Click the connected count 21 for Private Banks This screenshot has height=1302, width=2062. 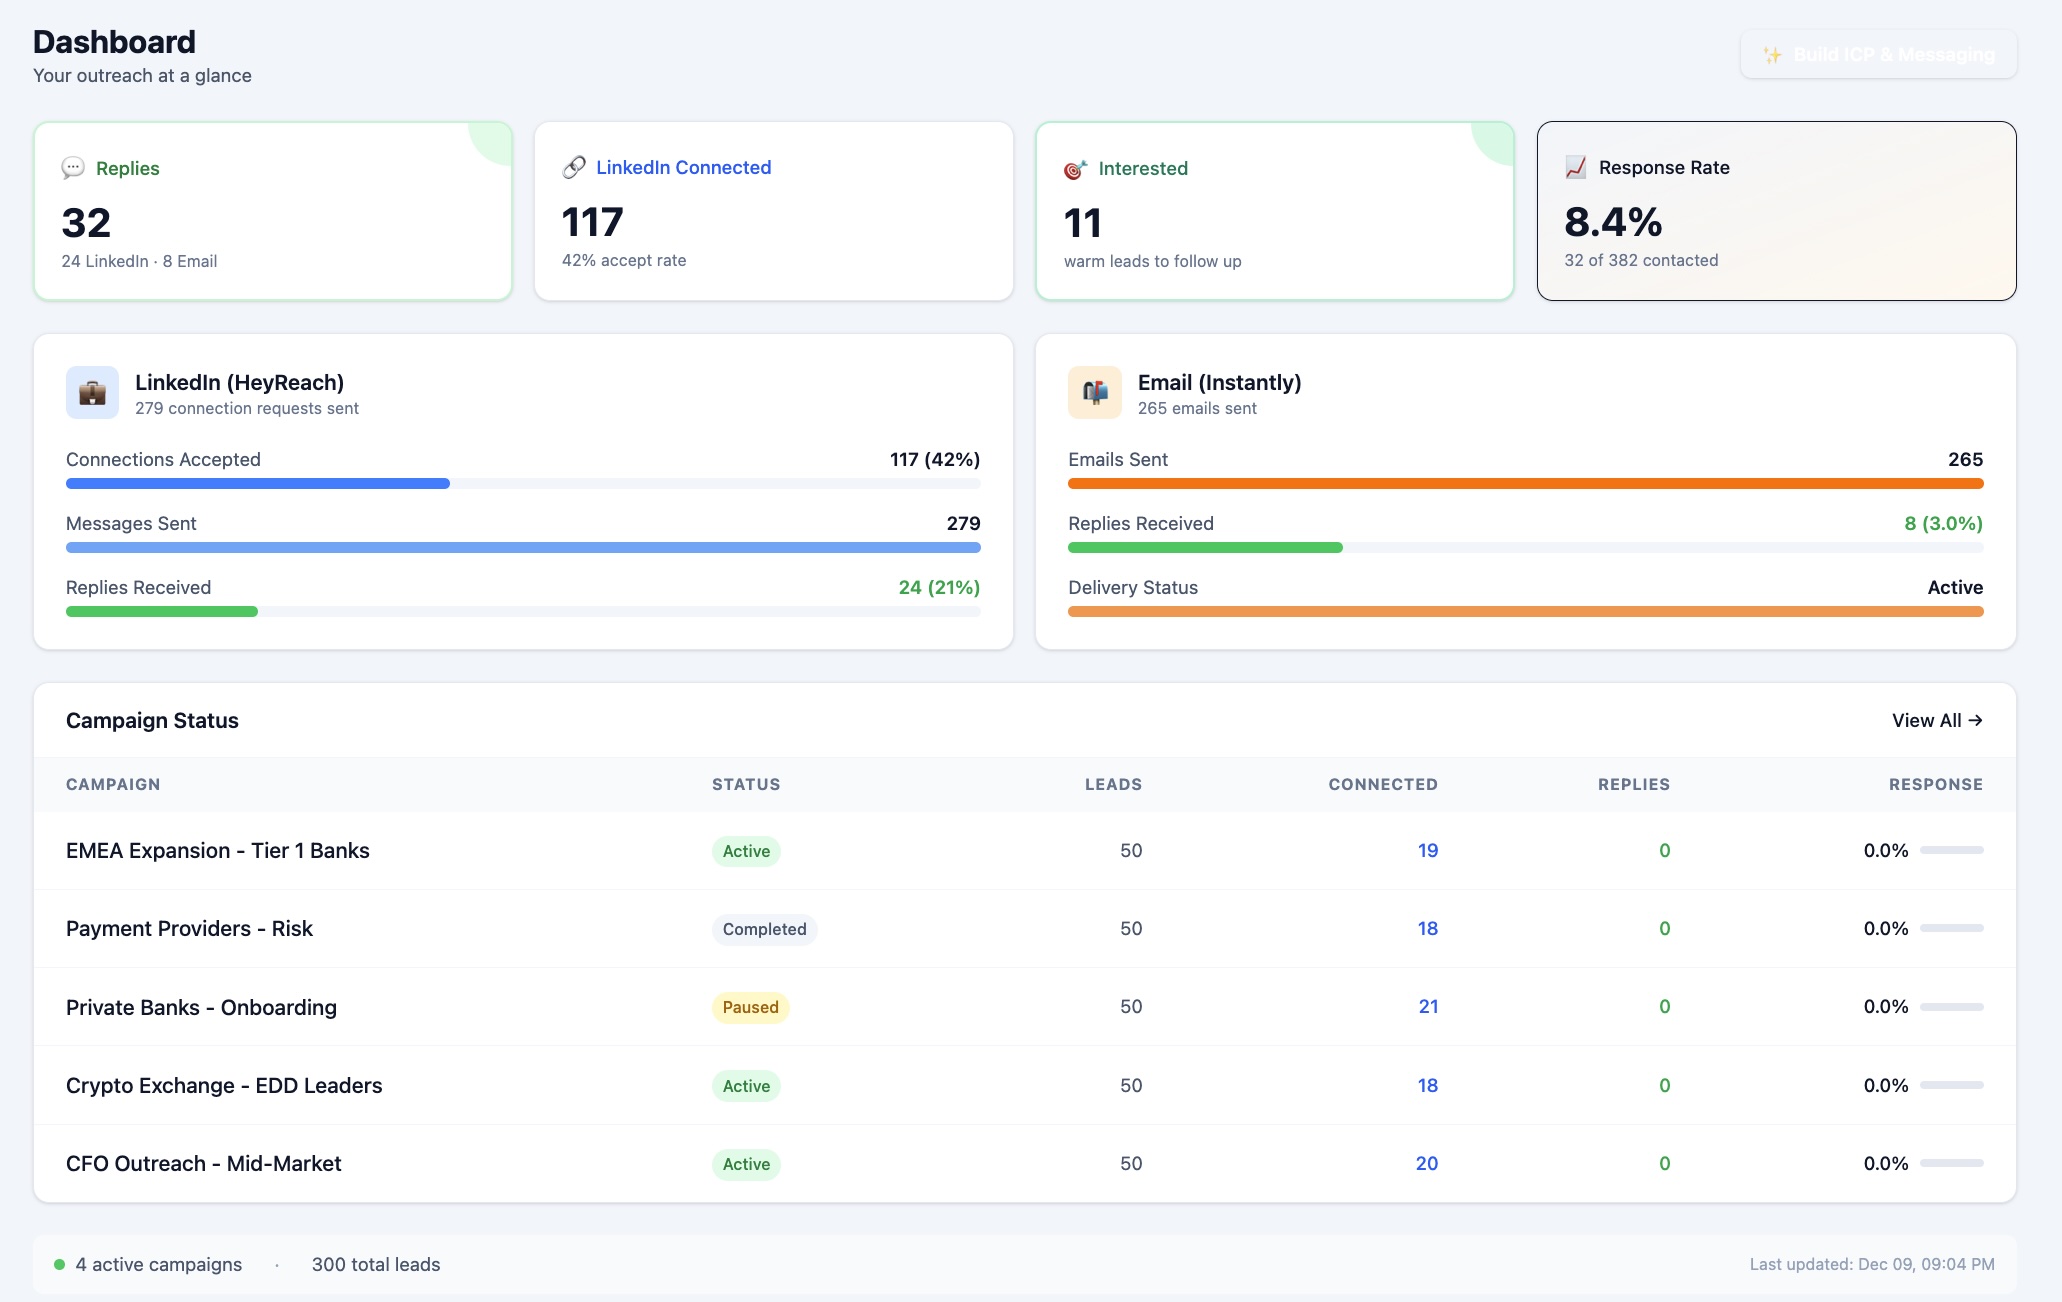pyautogui.click(x=1428, y=1007)
